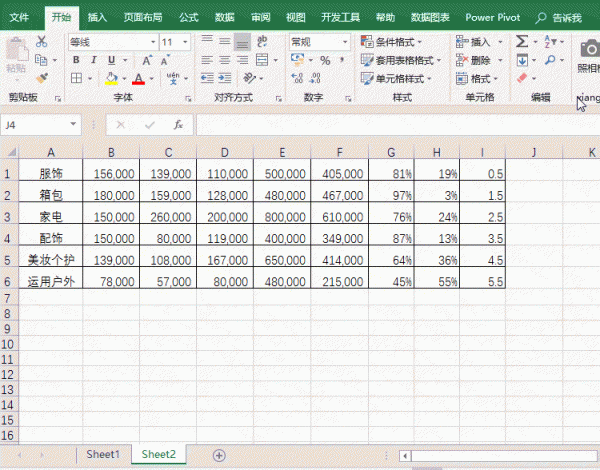Screen dimensions: 600x470
Task: Click Decrease Indent icon
Action: (207, 78)
